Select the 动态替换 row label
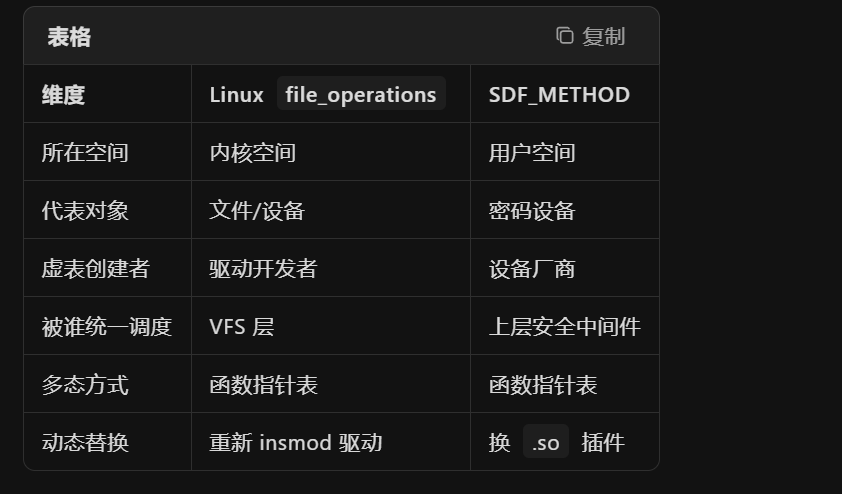 85,442
